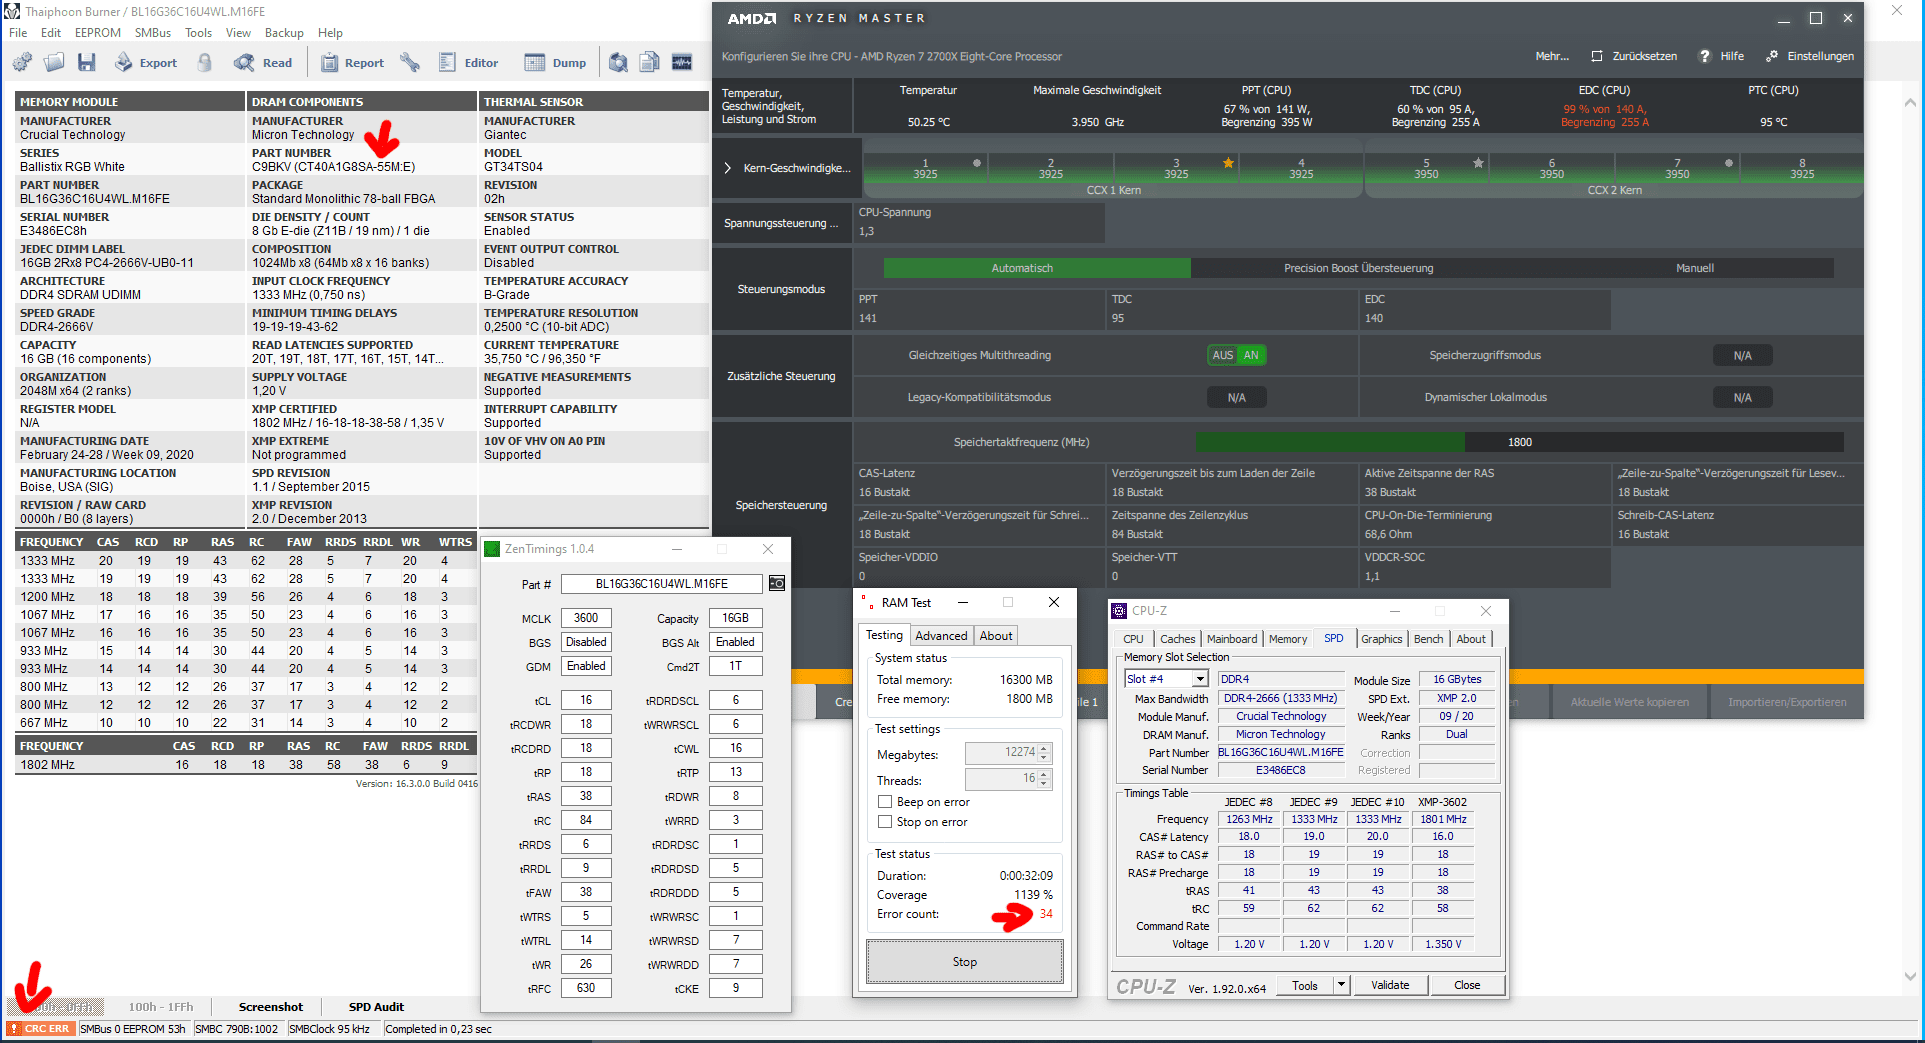Click Speicherzugriffsmodus N/A toggle

(x=1742, y=355)
